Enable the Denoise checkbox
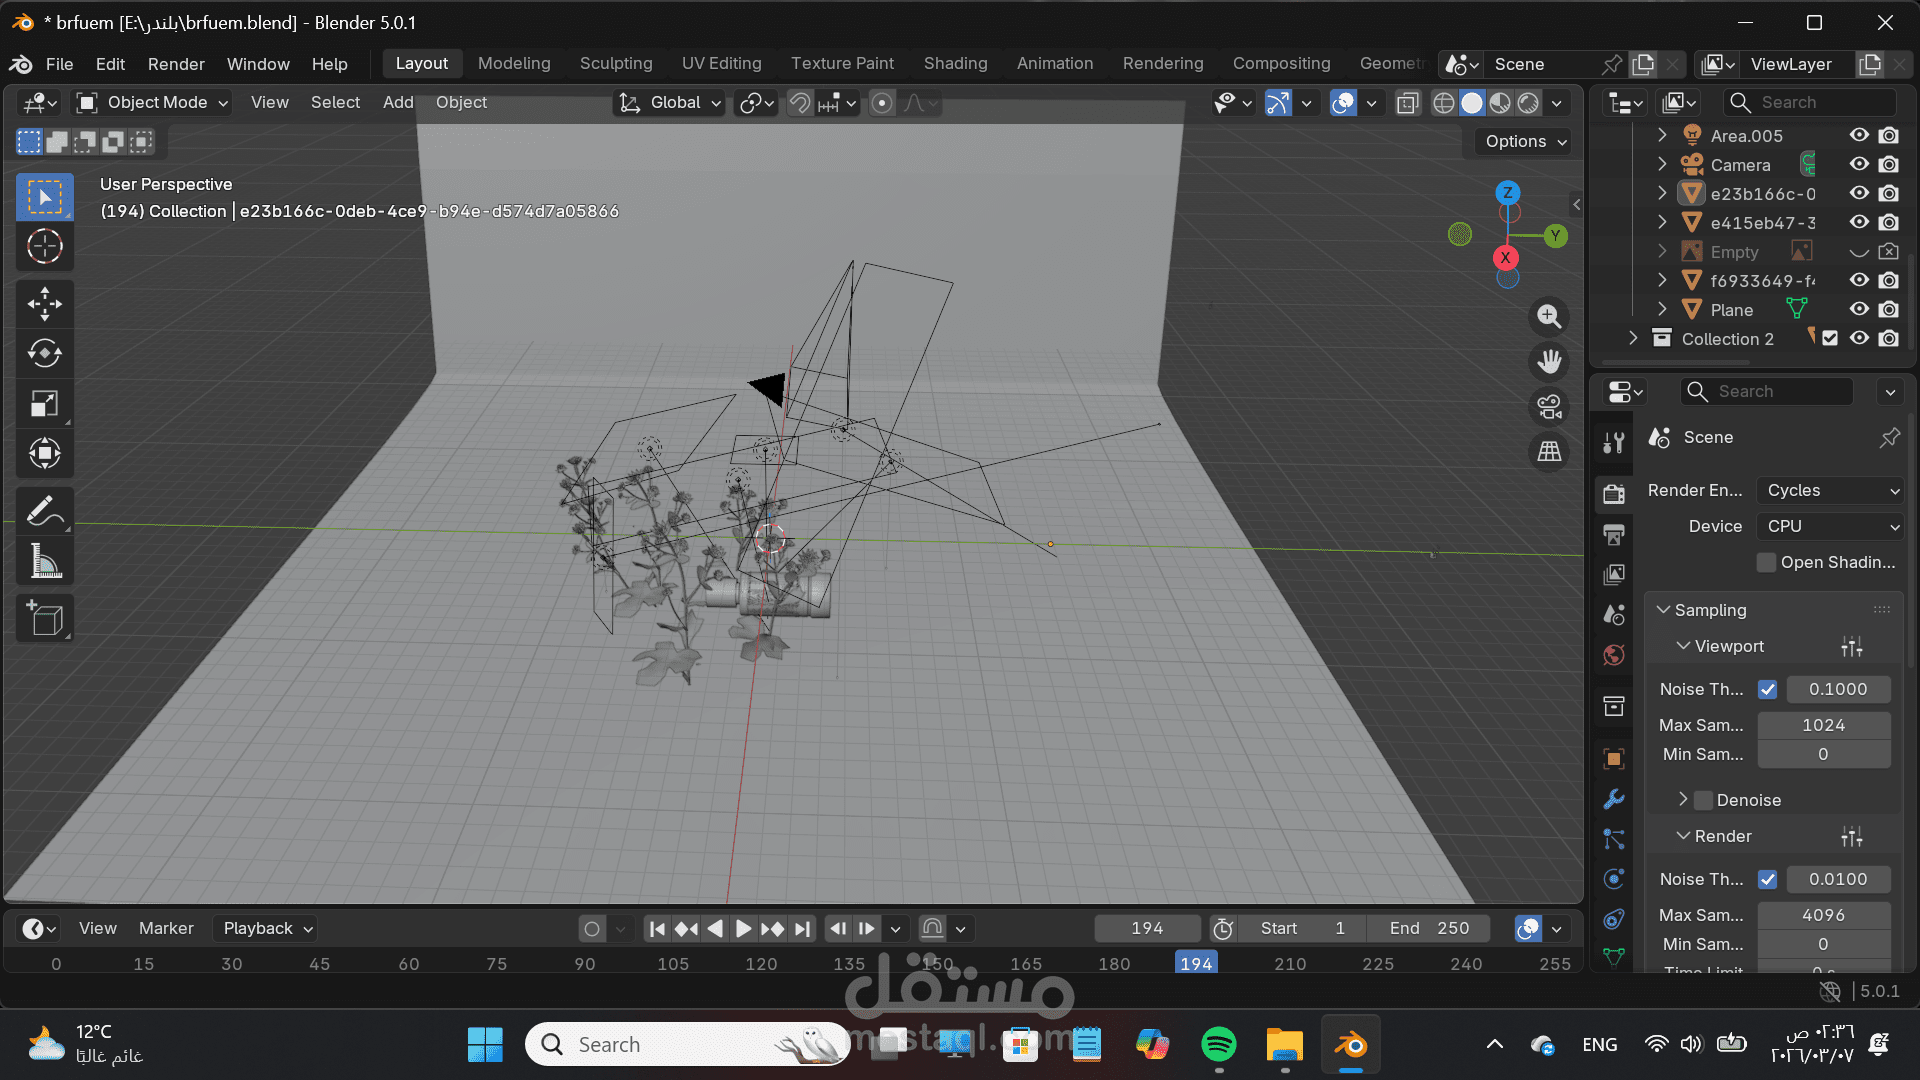 pyautogui.click(x=1704, y=800)
